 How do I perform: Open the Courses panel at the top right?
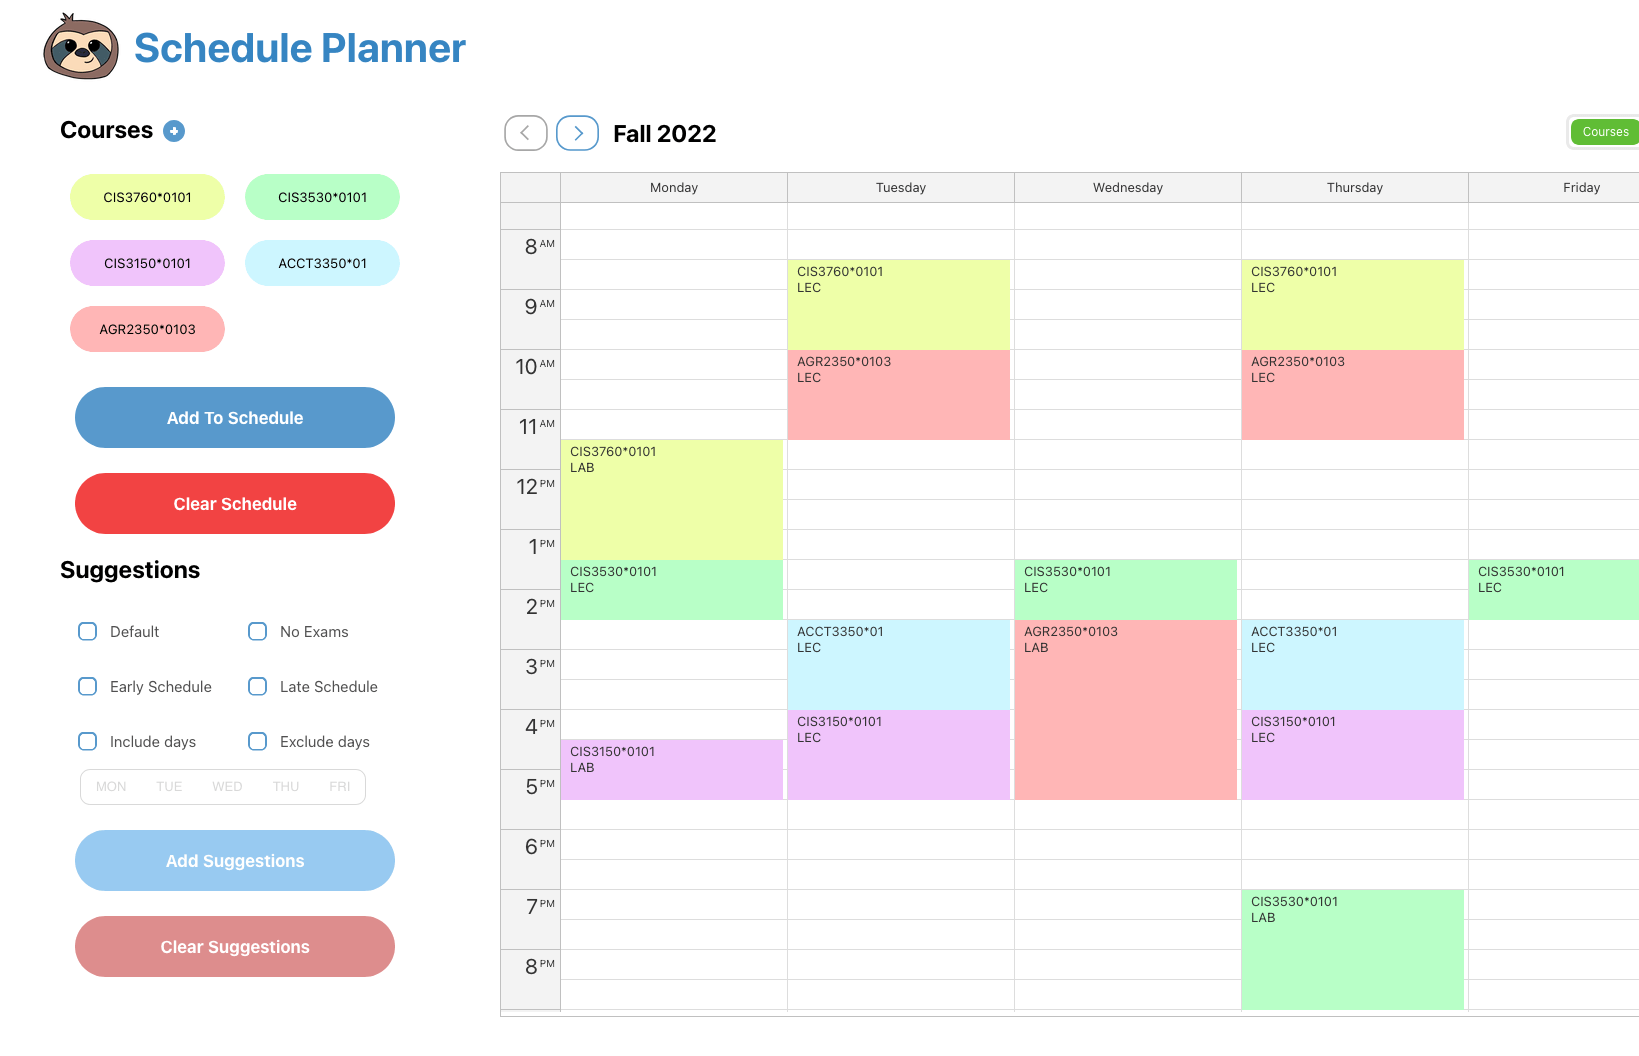coord(1603,131)
